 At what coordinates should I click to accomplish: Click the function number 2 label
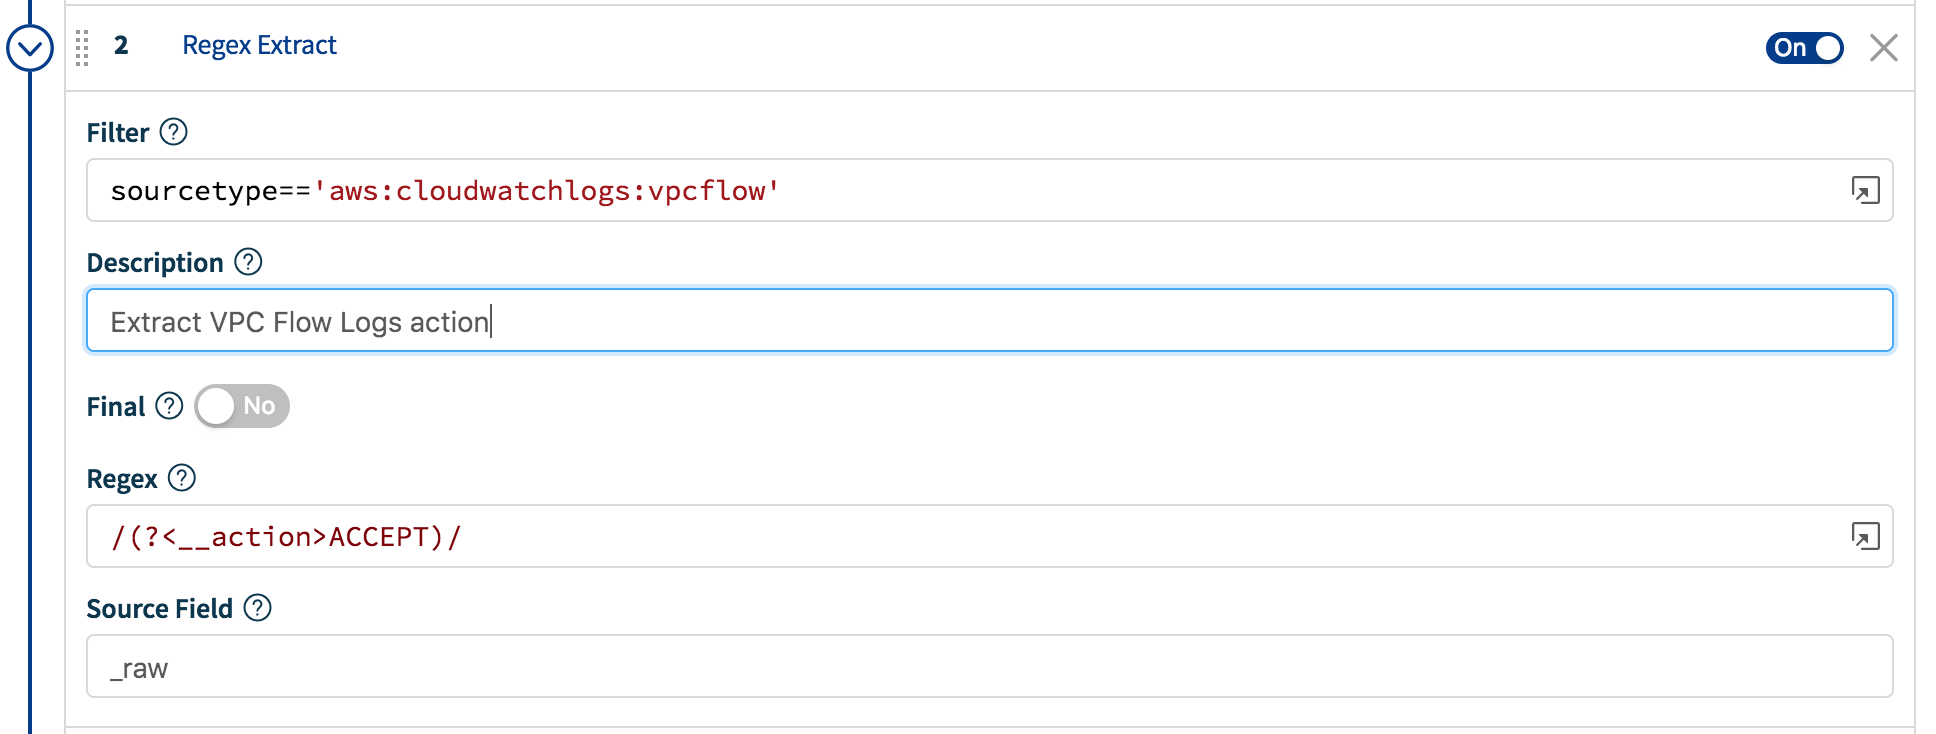click(x=120, y=45)
